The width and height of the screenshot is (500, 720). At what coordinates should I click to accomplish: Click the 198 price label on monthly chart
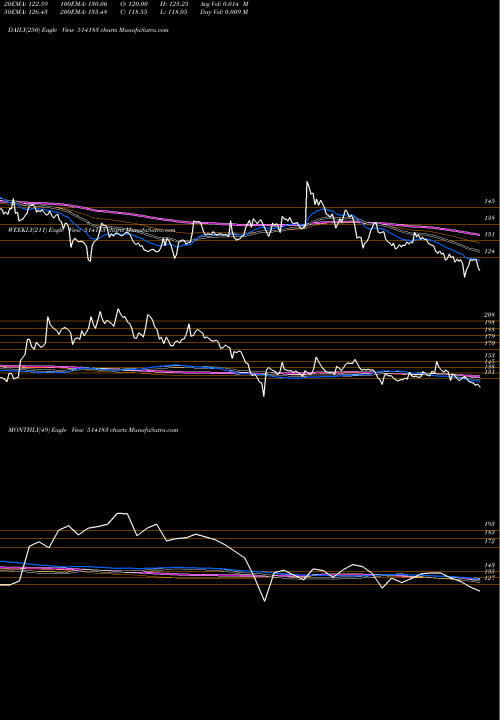pos(489,524)
